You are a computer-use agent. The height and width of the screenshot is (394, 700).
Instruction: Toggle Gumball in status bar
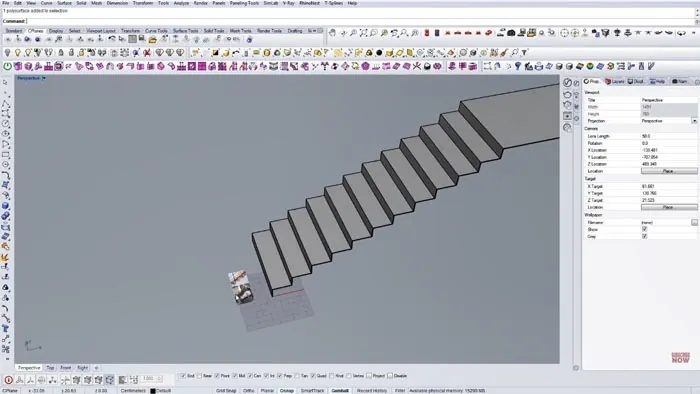(x=340, y=391)
